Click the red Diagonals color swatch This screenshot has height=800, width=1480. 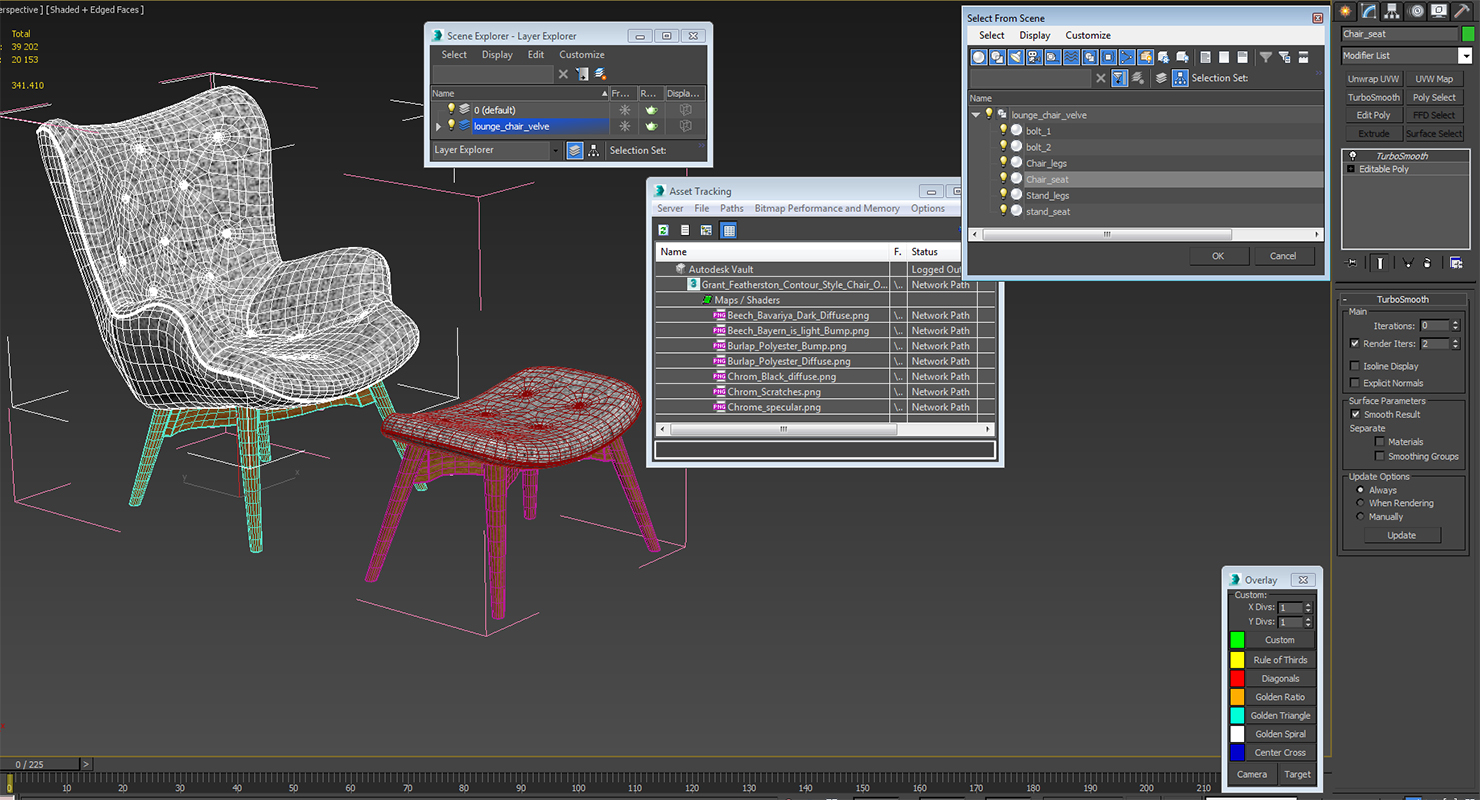[1237, 678]
